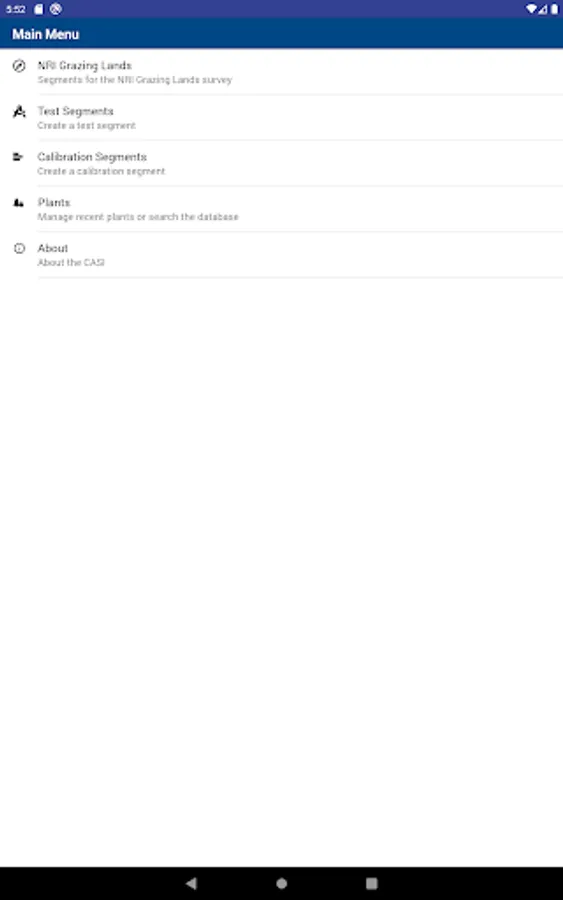Tap the About info icon

click(19, 249)
